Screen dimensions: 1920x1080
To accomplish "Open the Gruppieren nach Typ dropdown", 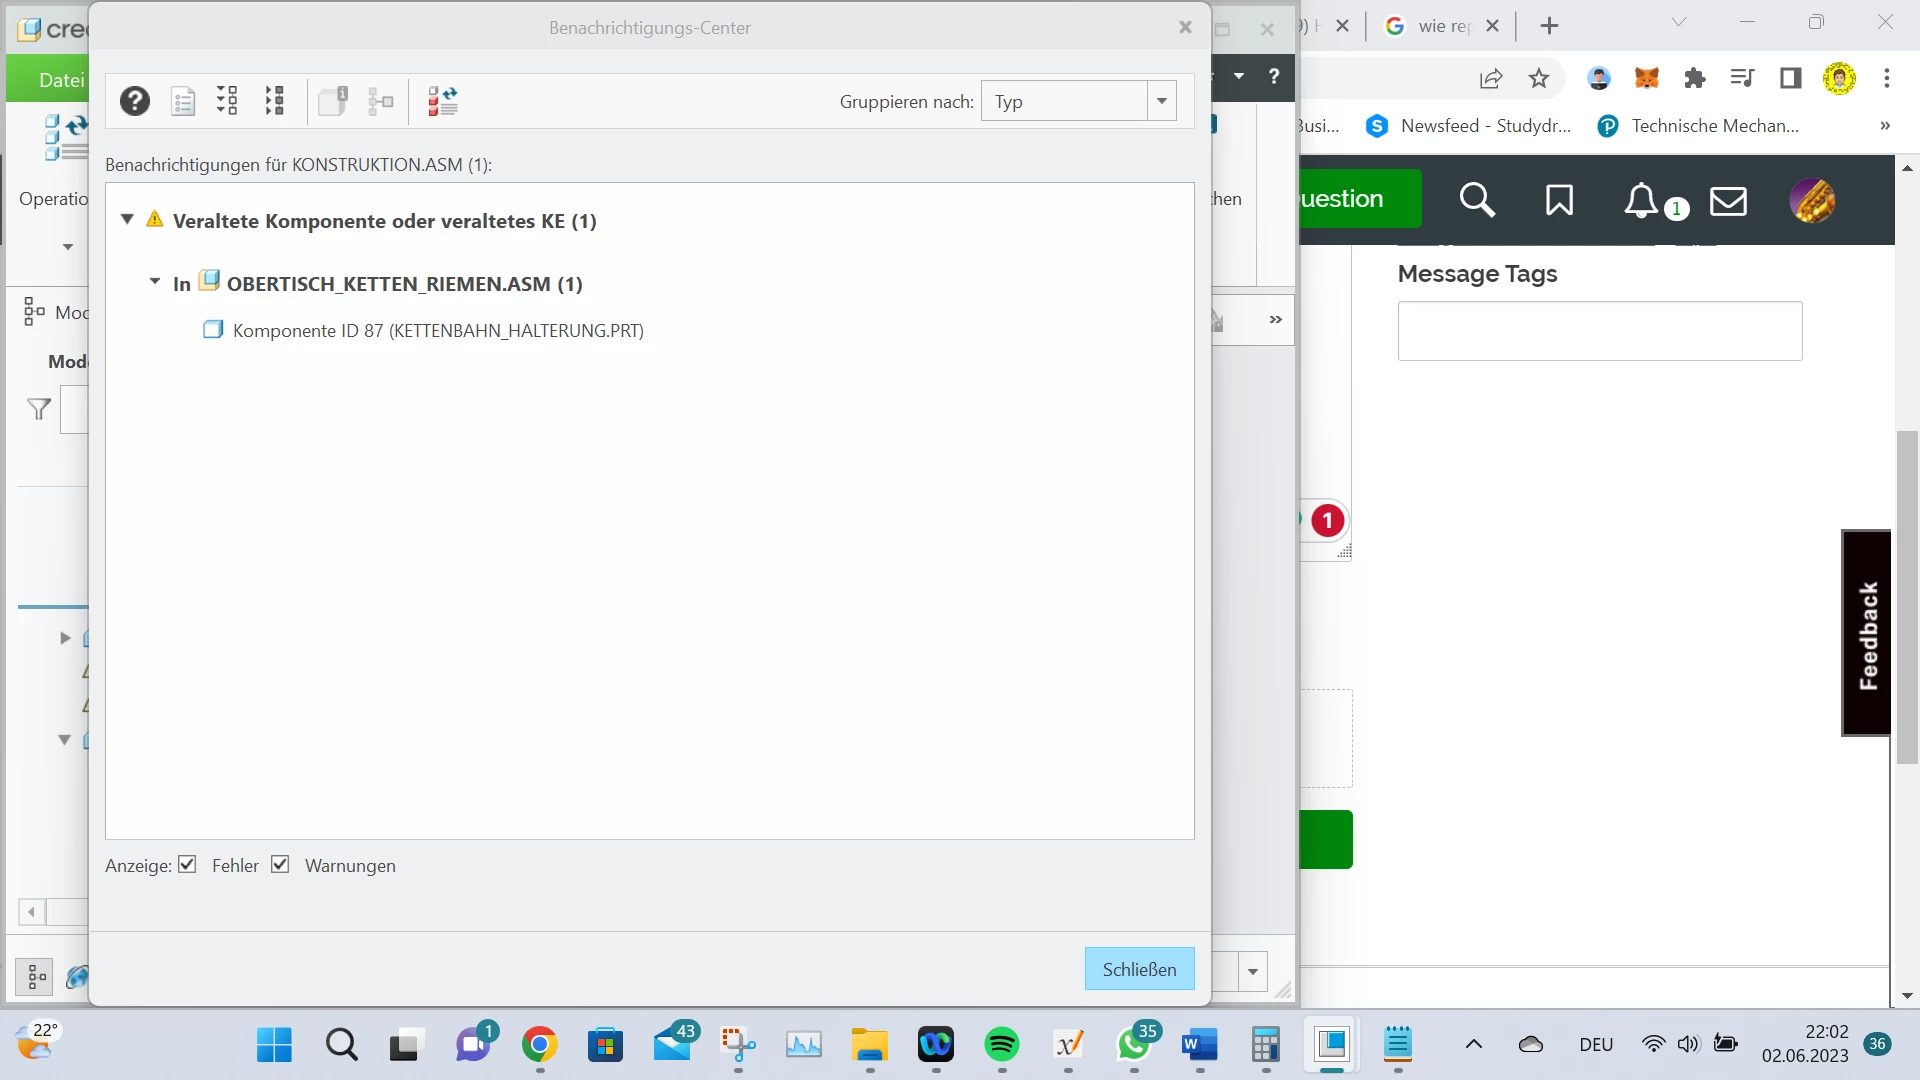I will 1162,101.
